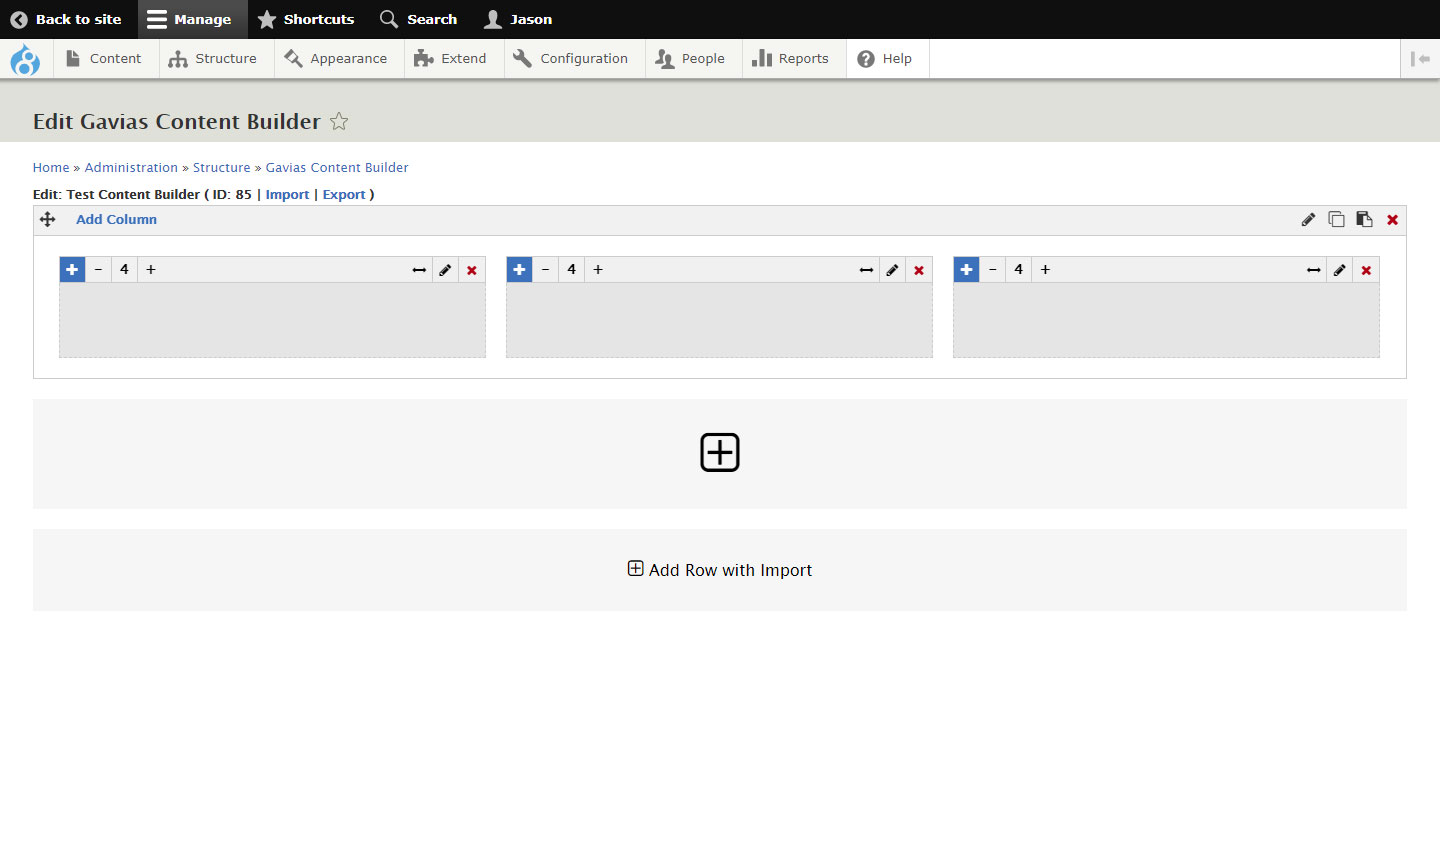
Task: Open the Help admin menu
Action: [886, 58]
